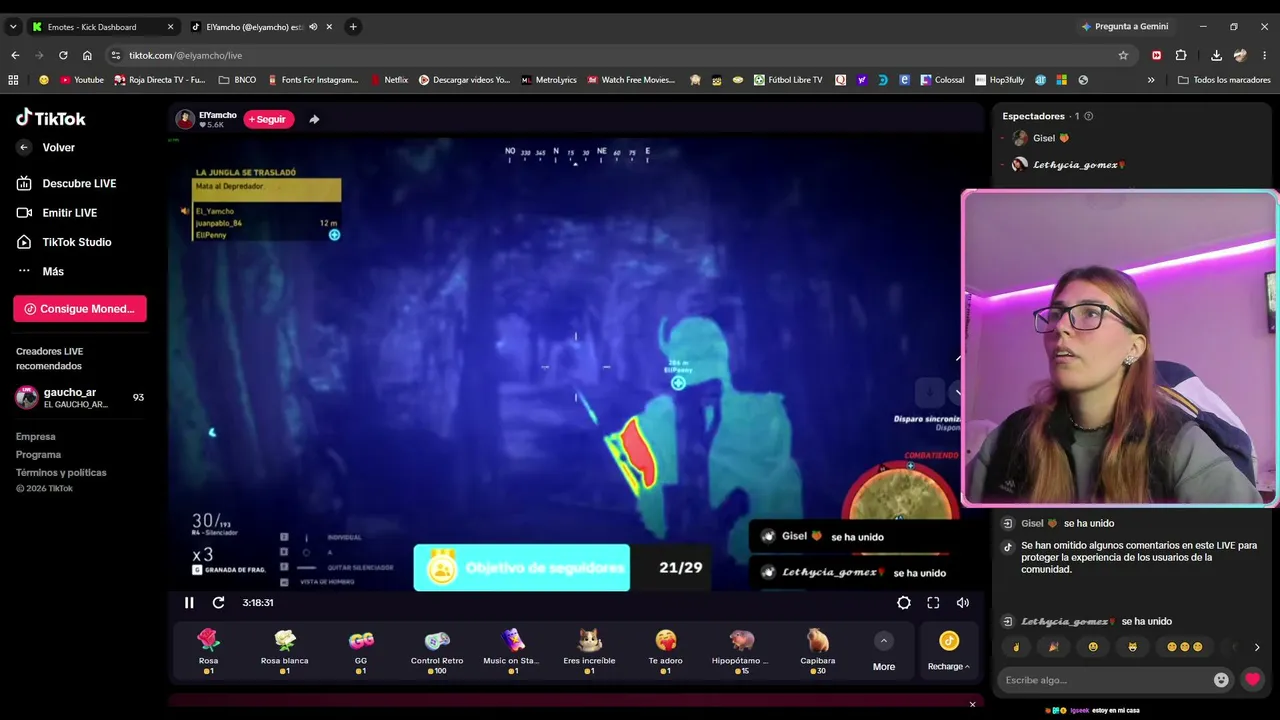
Task: Send triple smiley quick emoji
Action: point(1185,647)
